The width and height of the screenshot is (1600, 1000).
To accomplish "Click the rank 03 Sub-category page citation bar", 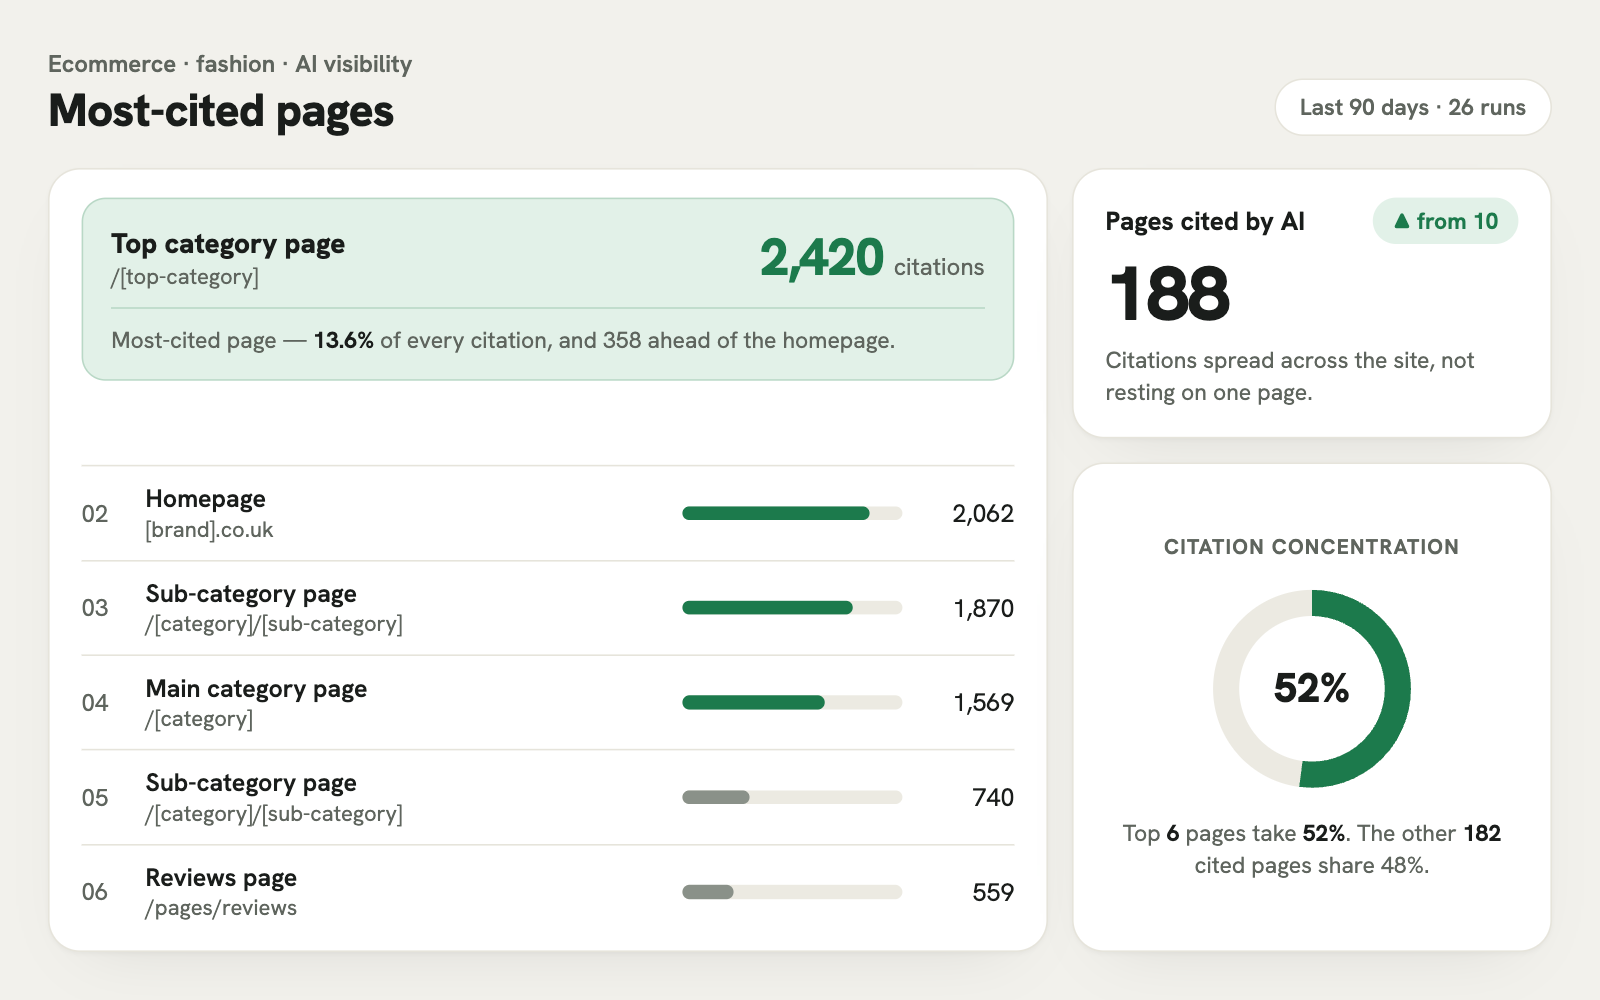I will [792, 608].
